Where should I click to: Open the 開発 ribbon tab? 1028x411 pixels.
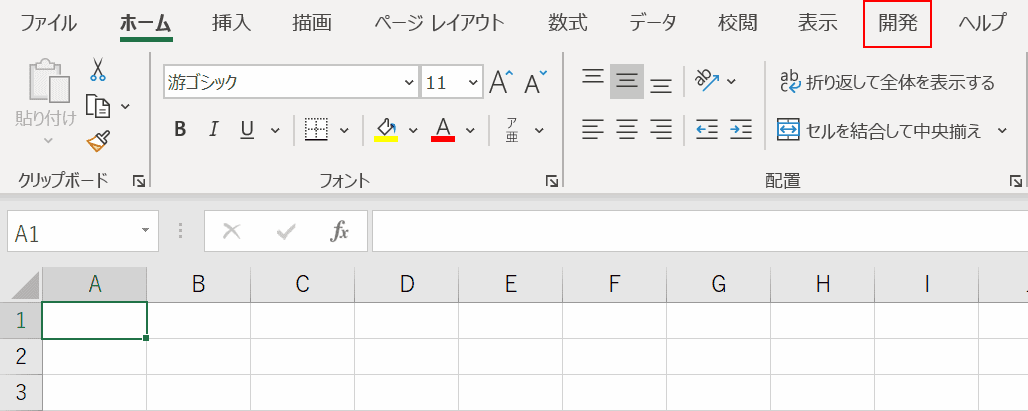click(897, 23)
